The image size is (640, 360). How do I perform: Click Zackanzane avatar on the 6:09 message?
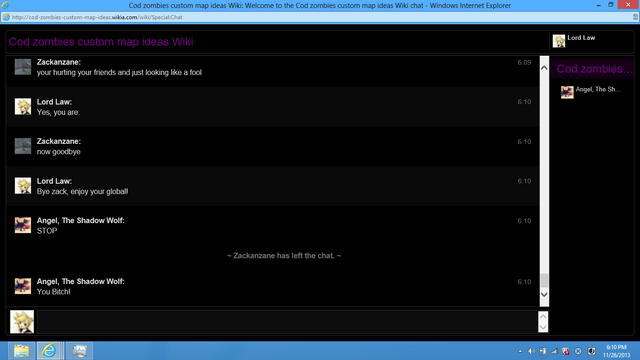[23, 67]
